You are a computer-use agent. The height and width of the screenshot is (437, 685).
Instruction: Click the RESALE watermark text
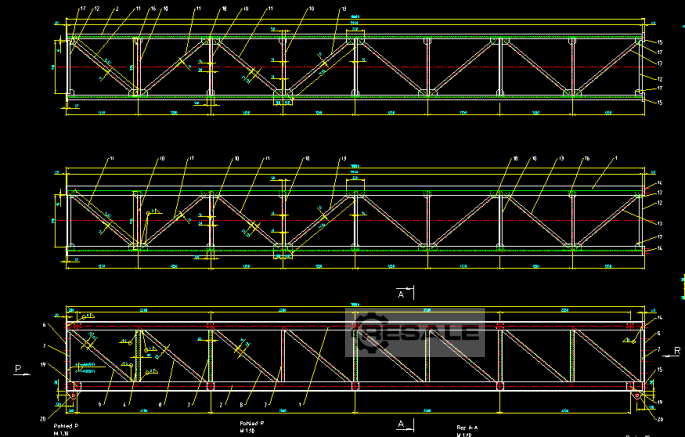pos(430,332)
